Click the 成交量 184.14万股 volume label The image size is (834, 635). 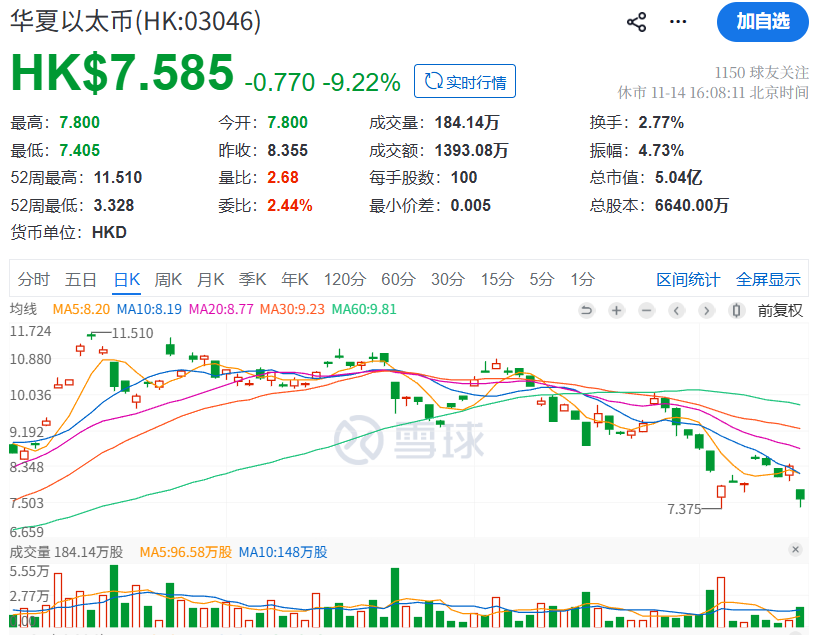(66, 552)
